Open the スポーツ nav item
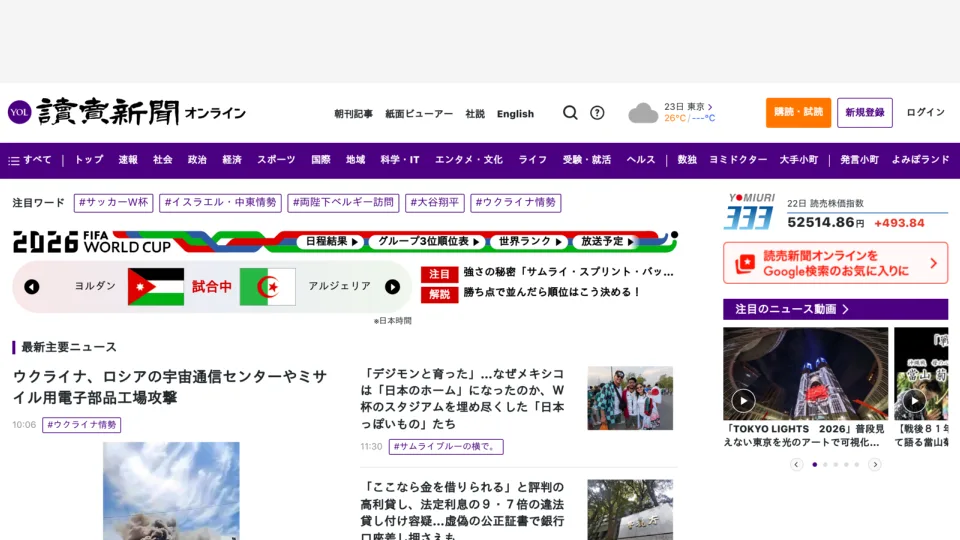This screenshot has height=540, width=960. (x=276, y=160)
